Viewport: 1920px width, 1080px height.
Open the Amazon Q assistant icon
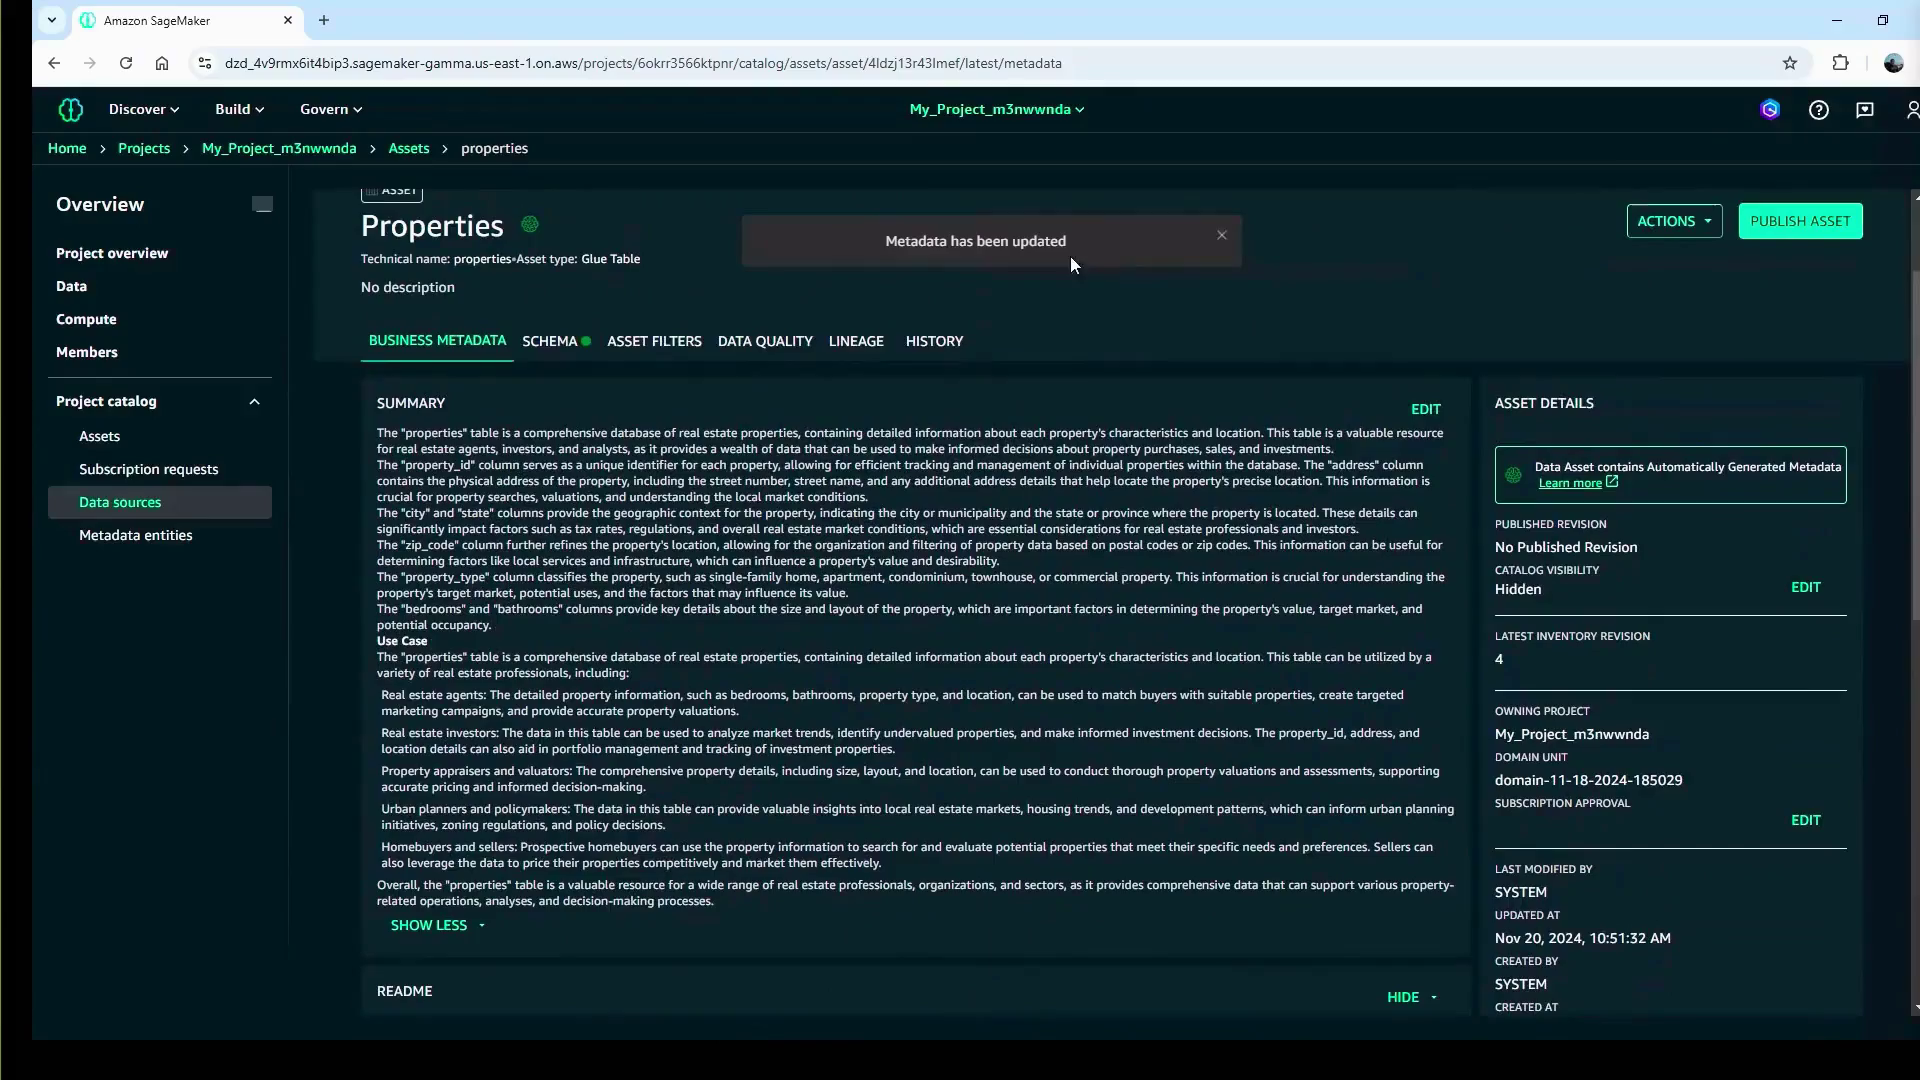point(1770,110)
